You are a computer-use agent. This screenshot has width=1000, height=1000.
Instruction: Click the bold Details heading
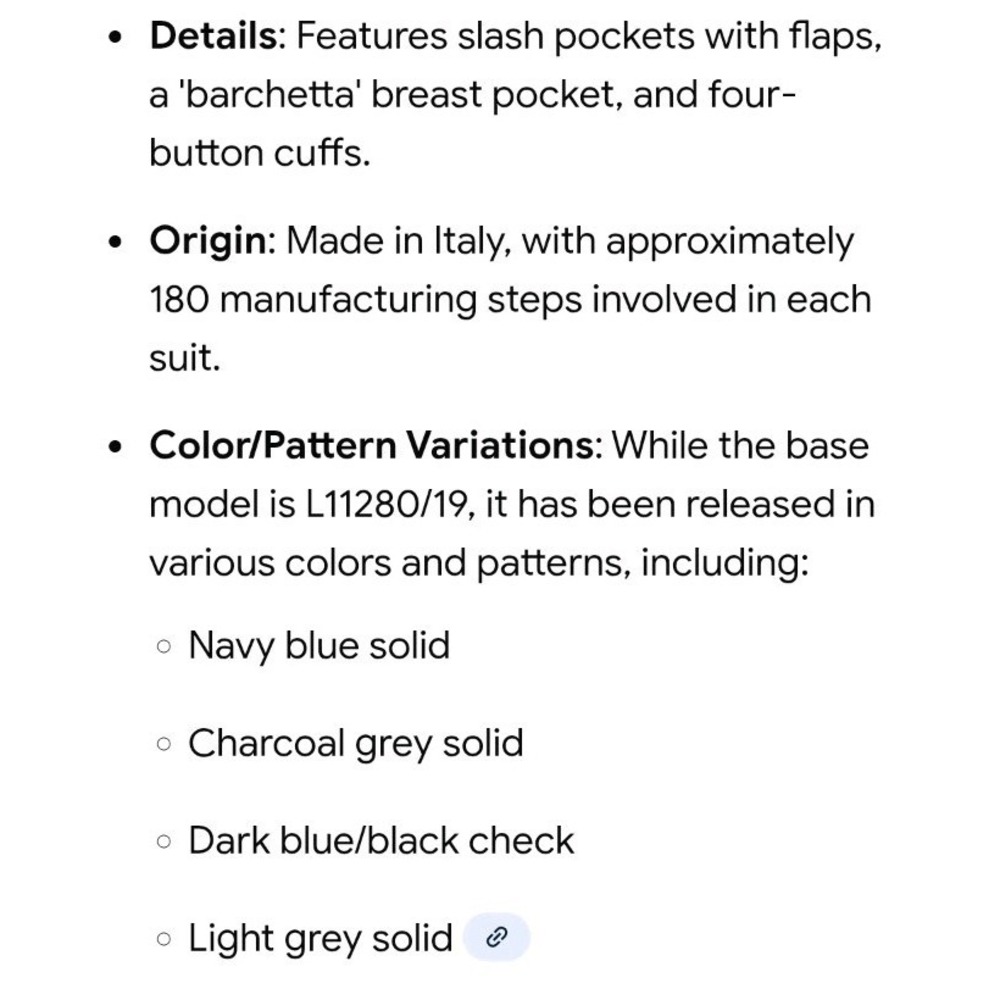(x=213, y=36)
